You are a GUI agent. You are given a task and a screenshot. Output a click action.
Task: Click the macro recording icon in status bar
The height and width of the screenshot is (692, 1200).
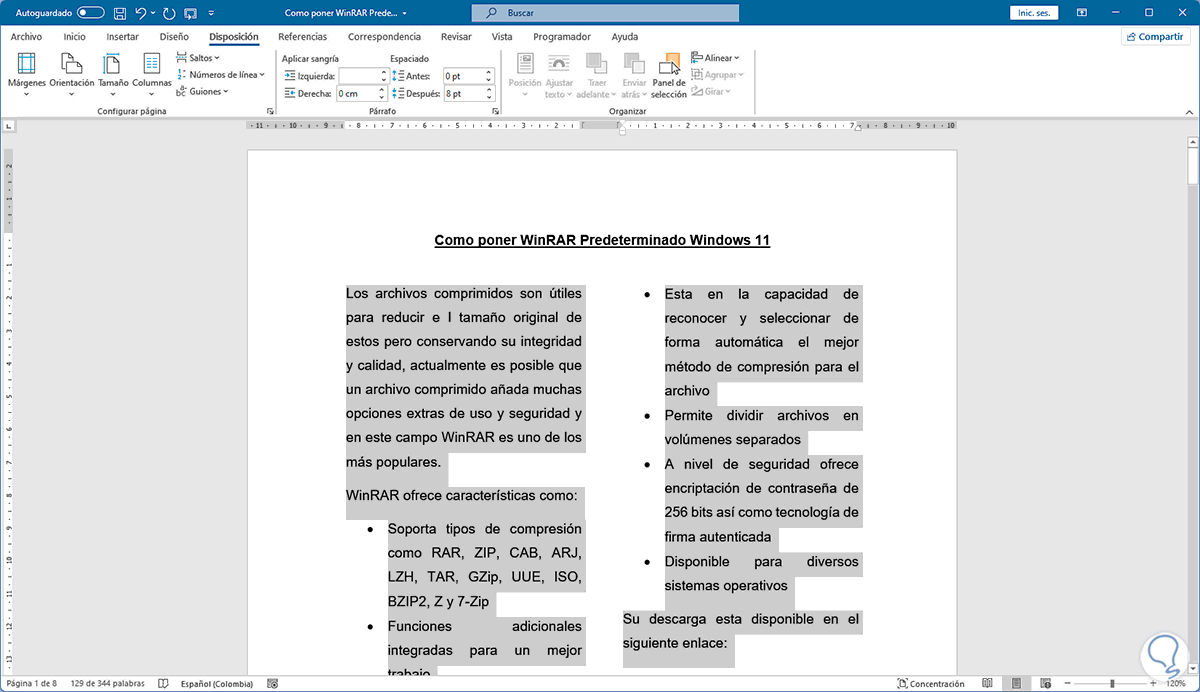click(x=274, y=684)
